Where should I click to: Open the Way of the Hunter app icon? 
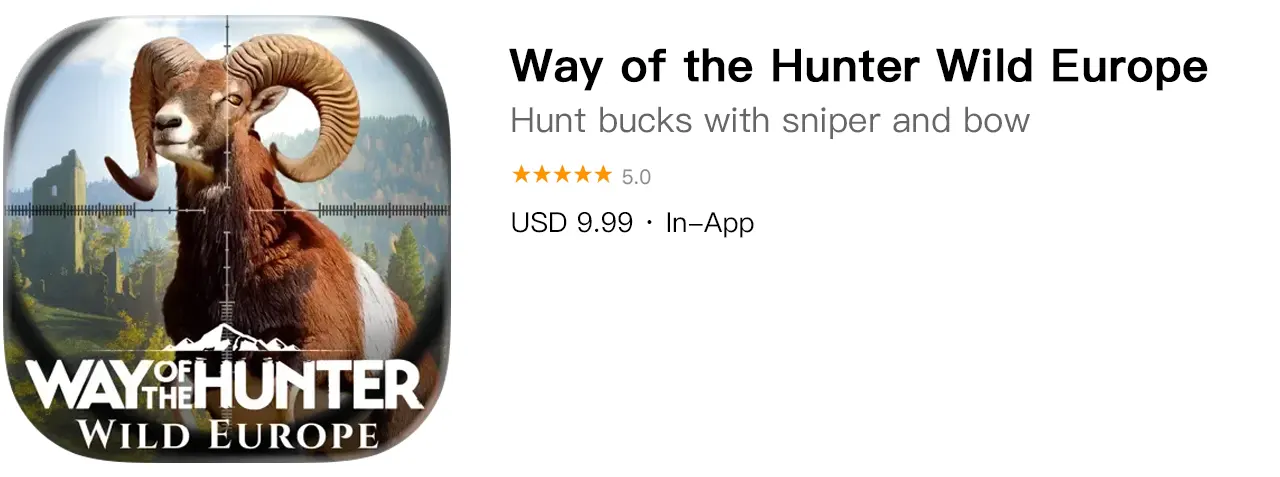click(228, 238)
